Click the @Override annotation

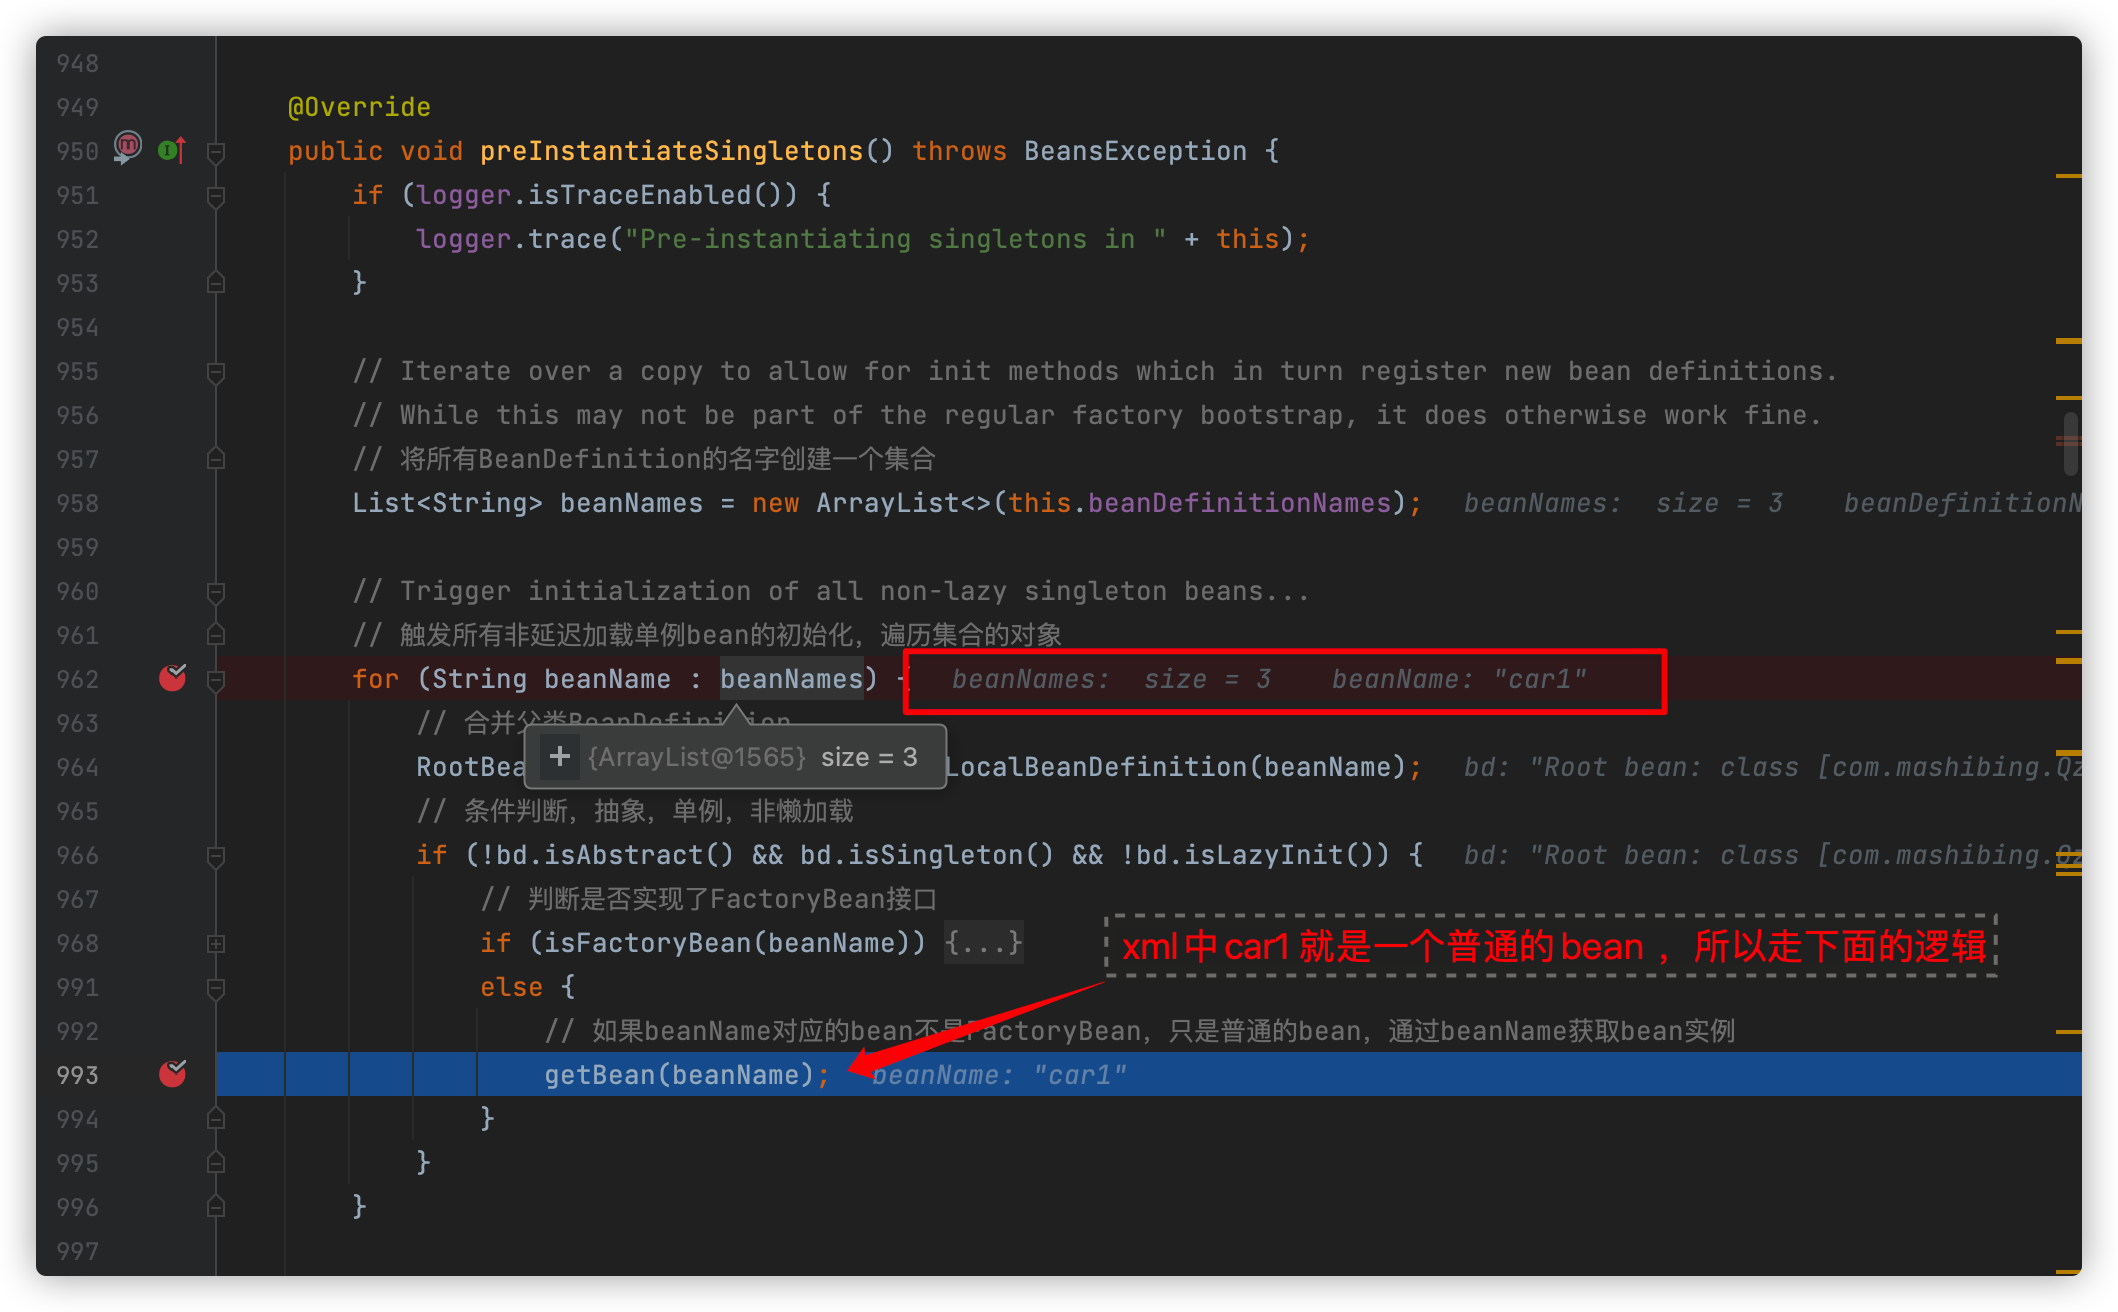[359, 107]
